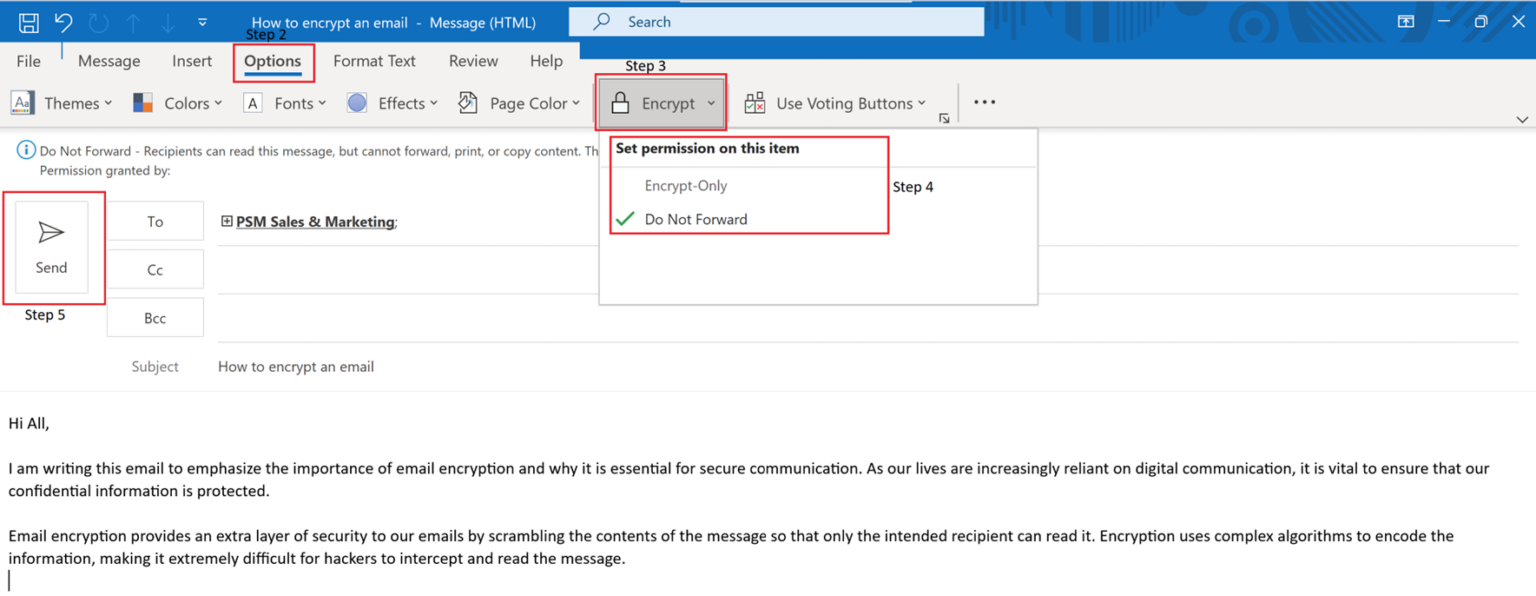Expand the Encrypt dropdown arrow
The height and width of the screenshot is (596, 1536).
point(711,103)
